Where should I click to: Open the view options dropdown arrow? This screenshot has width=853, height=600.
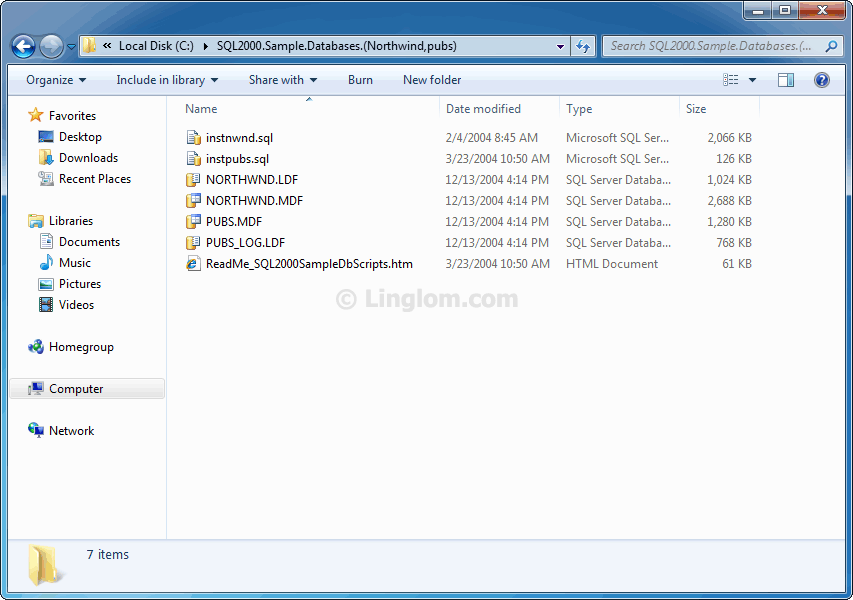click(x=752, y=80)
